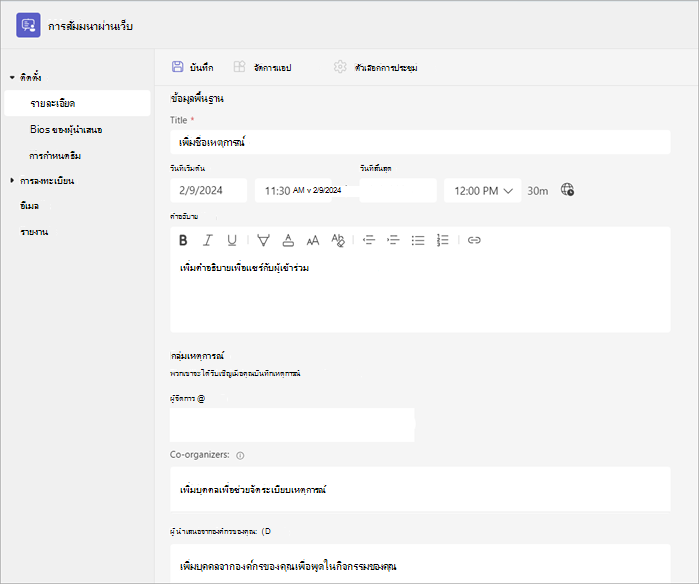Select รายละเอียด in the sidebar
Viewport: 699px width, 584px height.
pos(77,103)
